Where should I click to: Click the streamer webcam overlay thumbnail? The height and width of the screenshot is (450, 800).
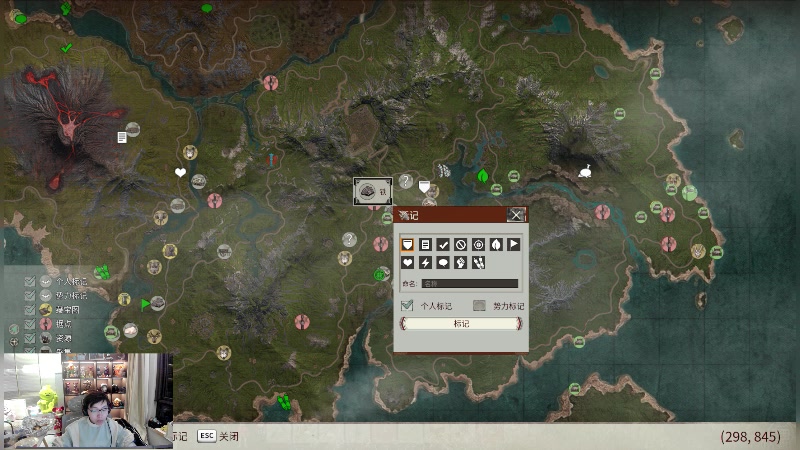click(88, 401)
